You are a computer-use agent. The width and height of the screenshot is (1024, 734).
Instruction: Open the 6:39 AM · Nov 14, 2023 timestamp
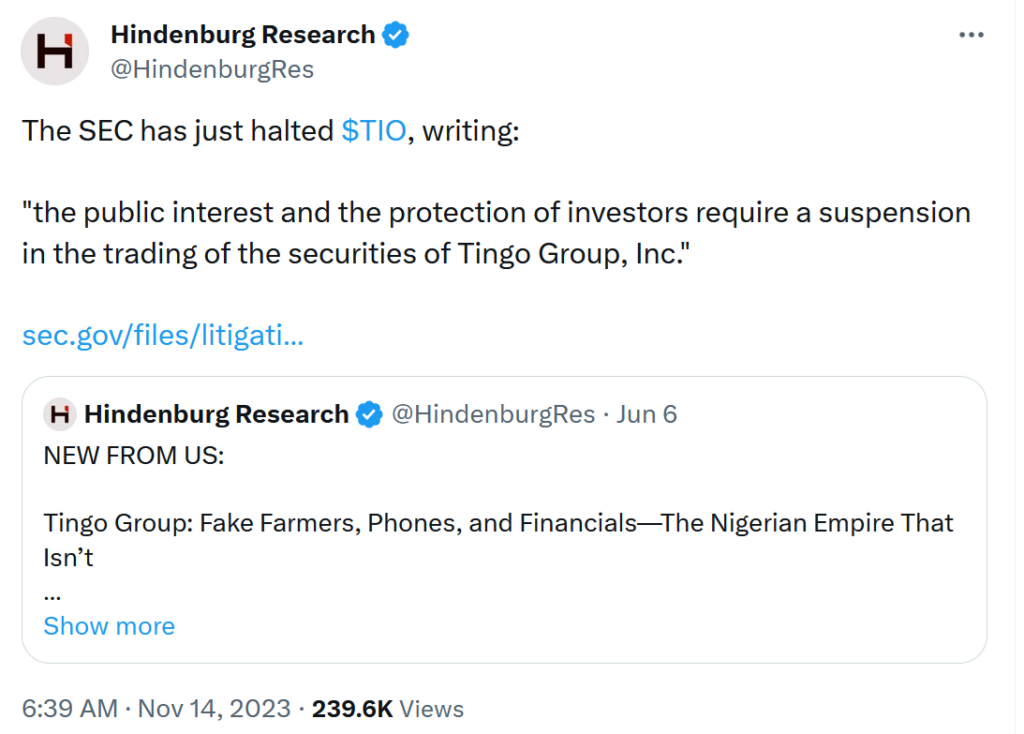click(x=155, y=709)
